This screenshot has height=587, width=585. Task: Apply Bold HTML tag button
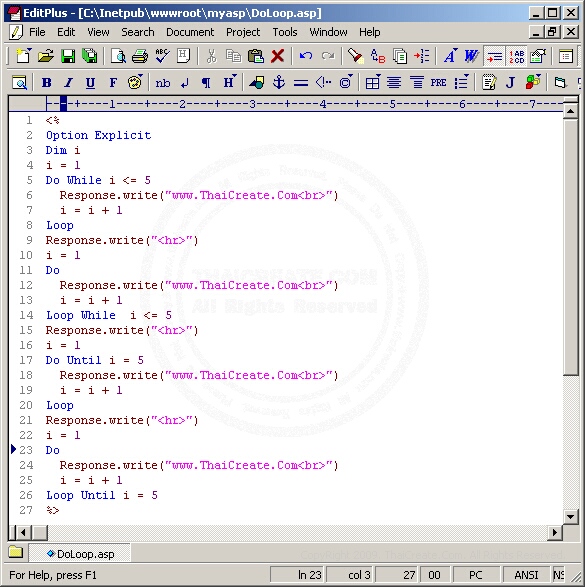pos(46,82)
